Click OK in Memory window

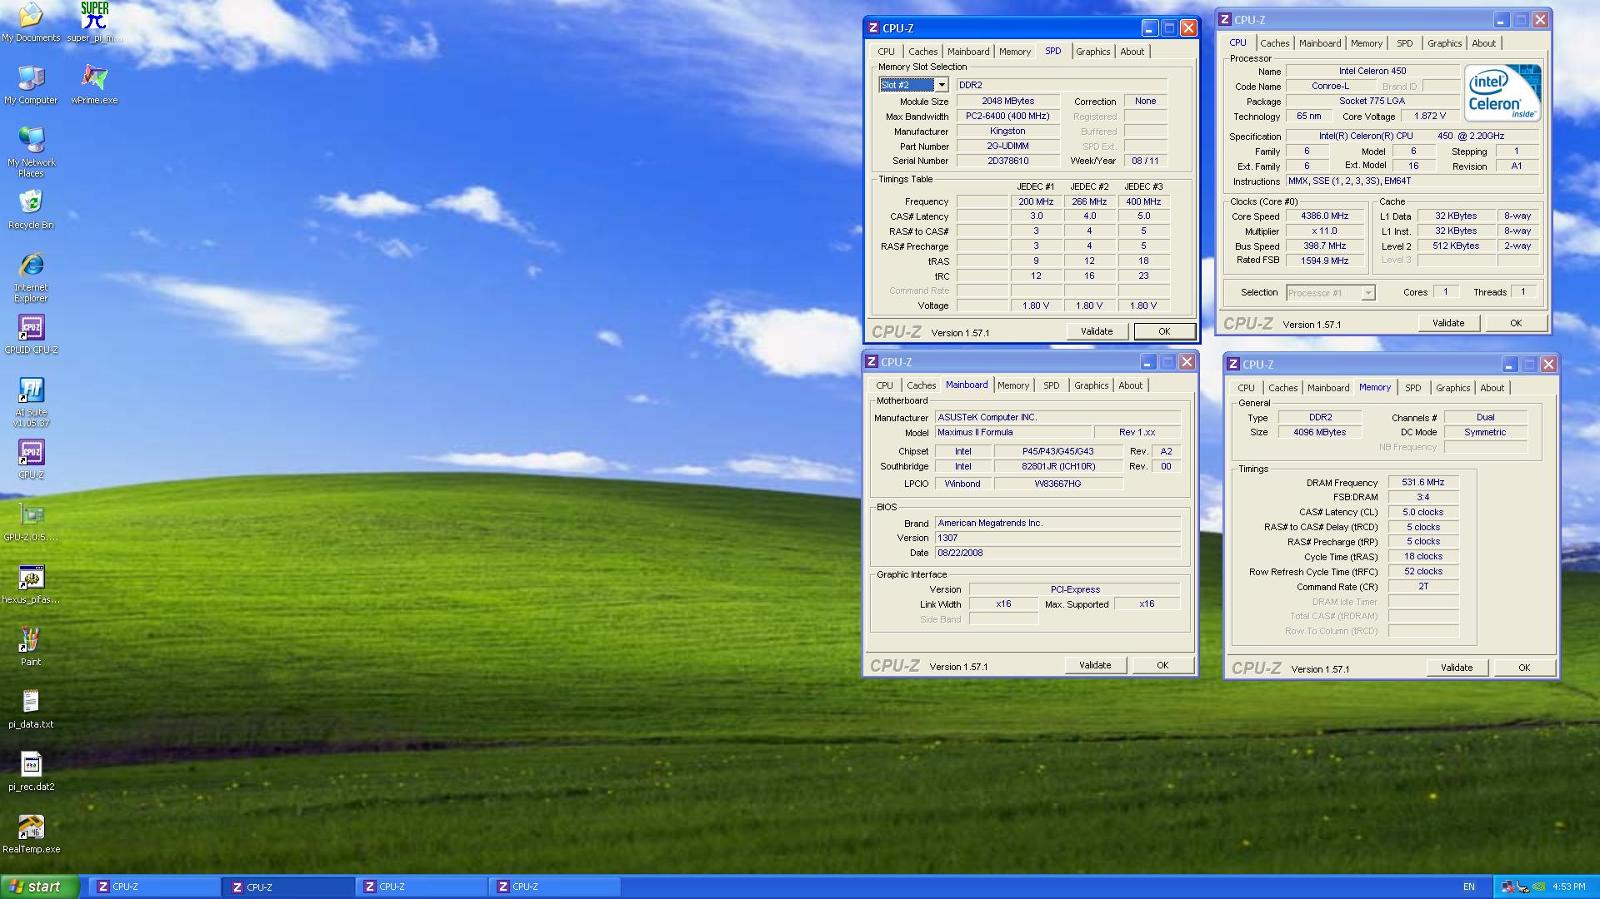pos(1524,668)
